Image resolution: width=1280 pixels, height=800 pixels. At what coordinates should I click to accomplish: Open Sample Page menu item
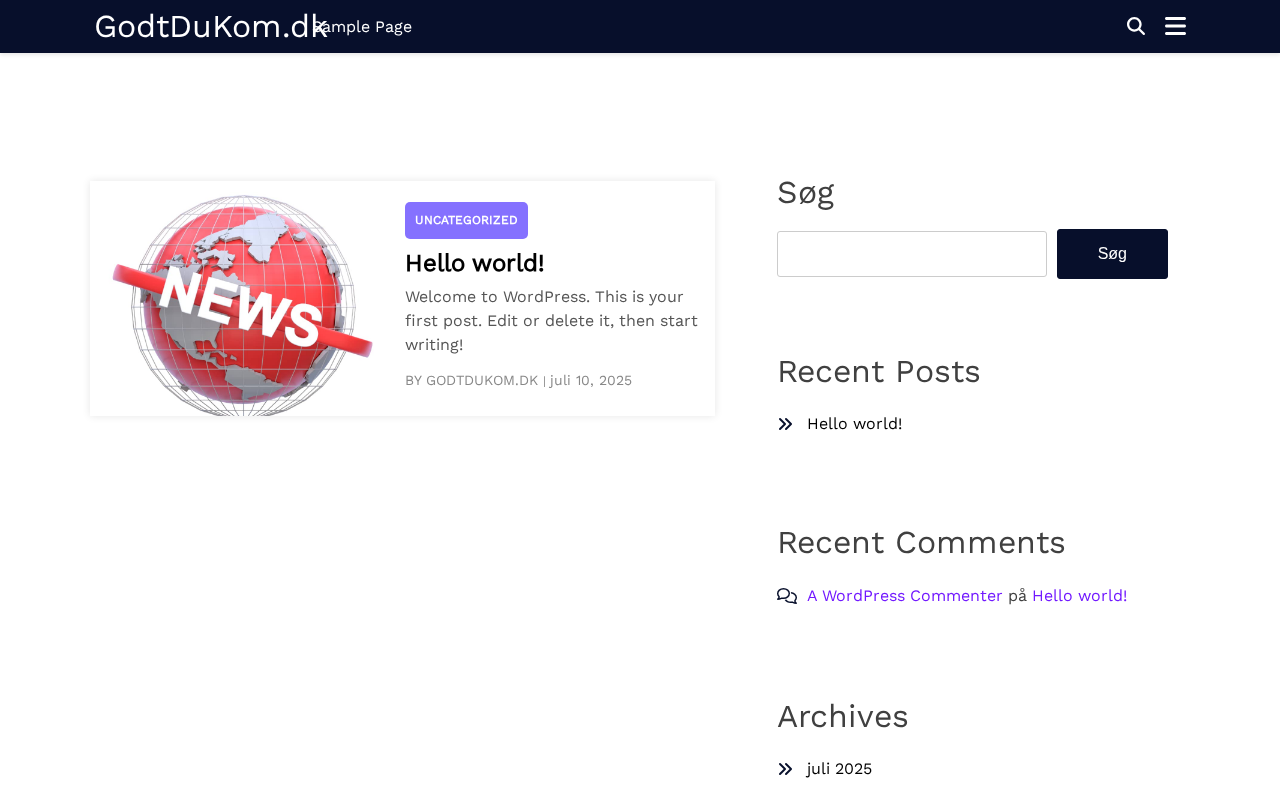tap(364, 27)
